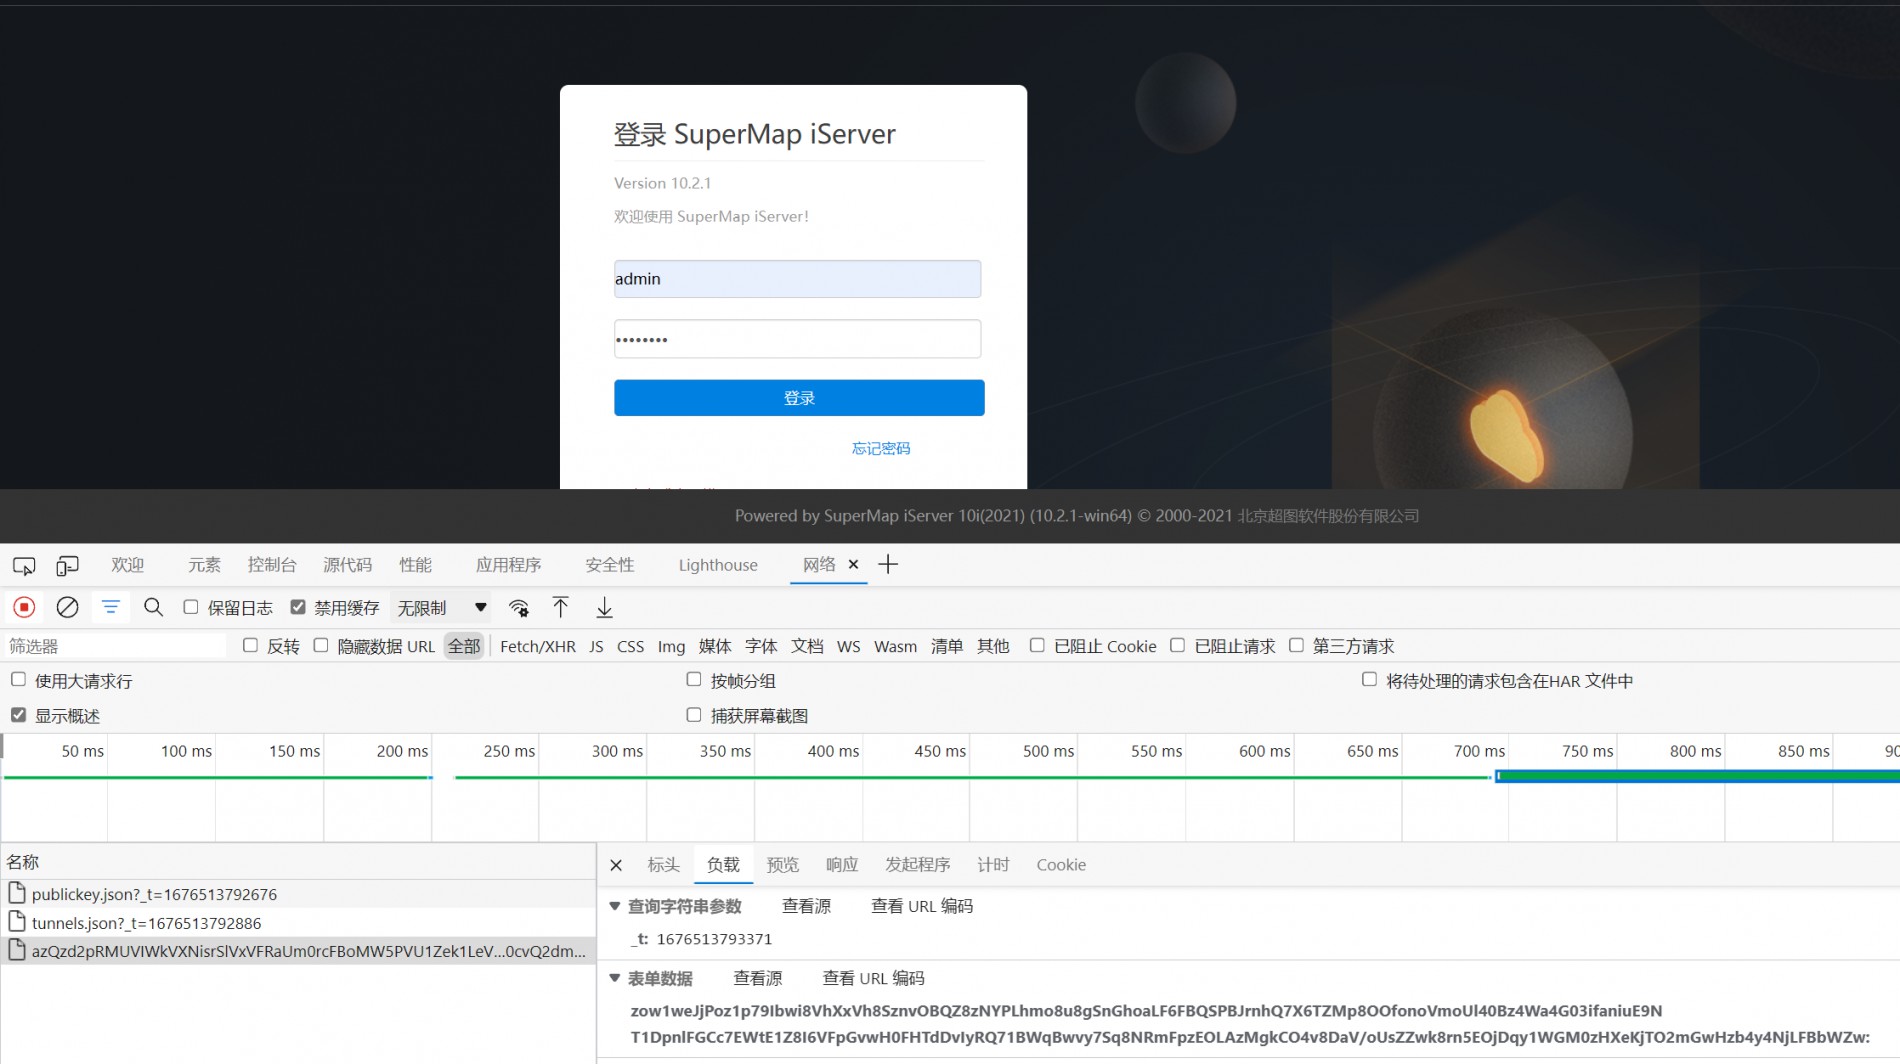Stop recording network log

pos(24,607)
